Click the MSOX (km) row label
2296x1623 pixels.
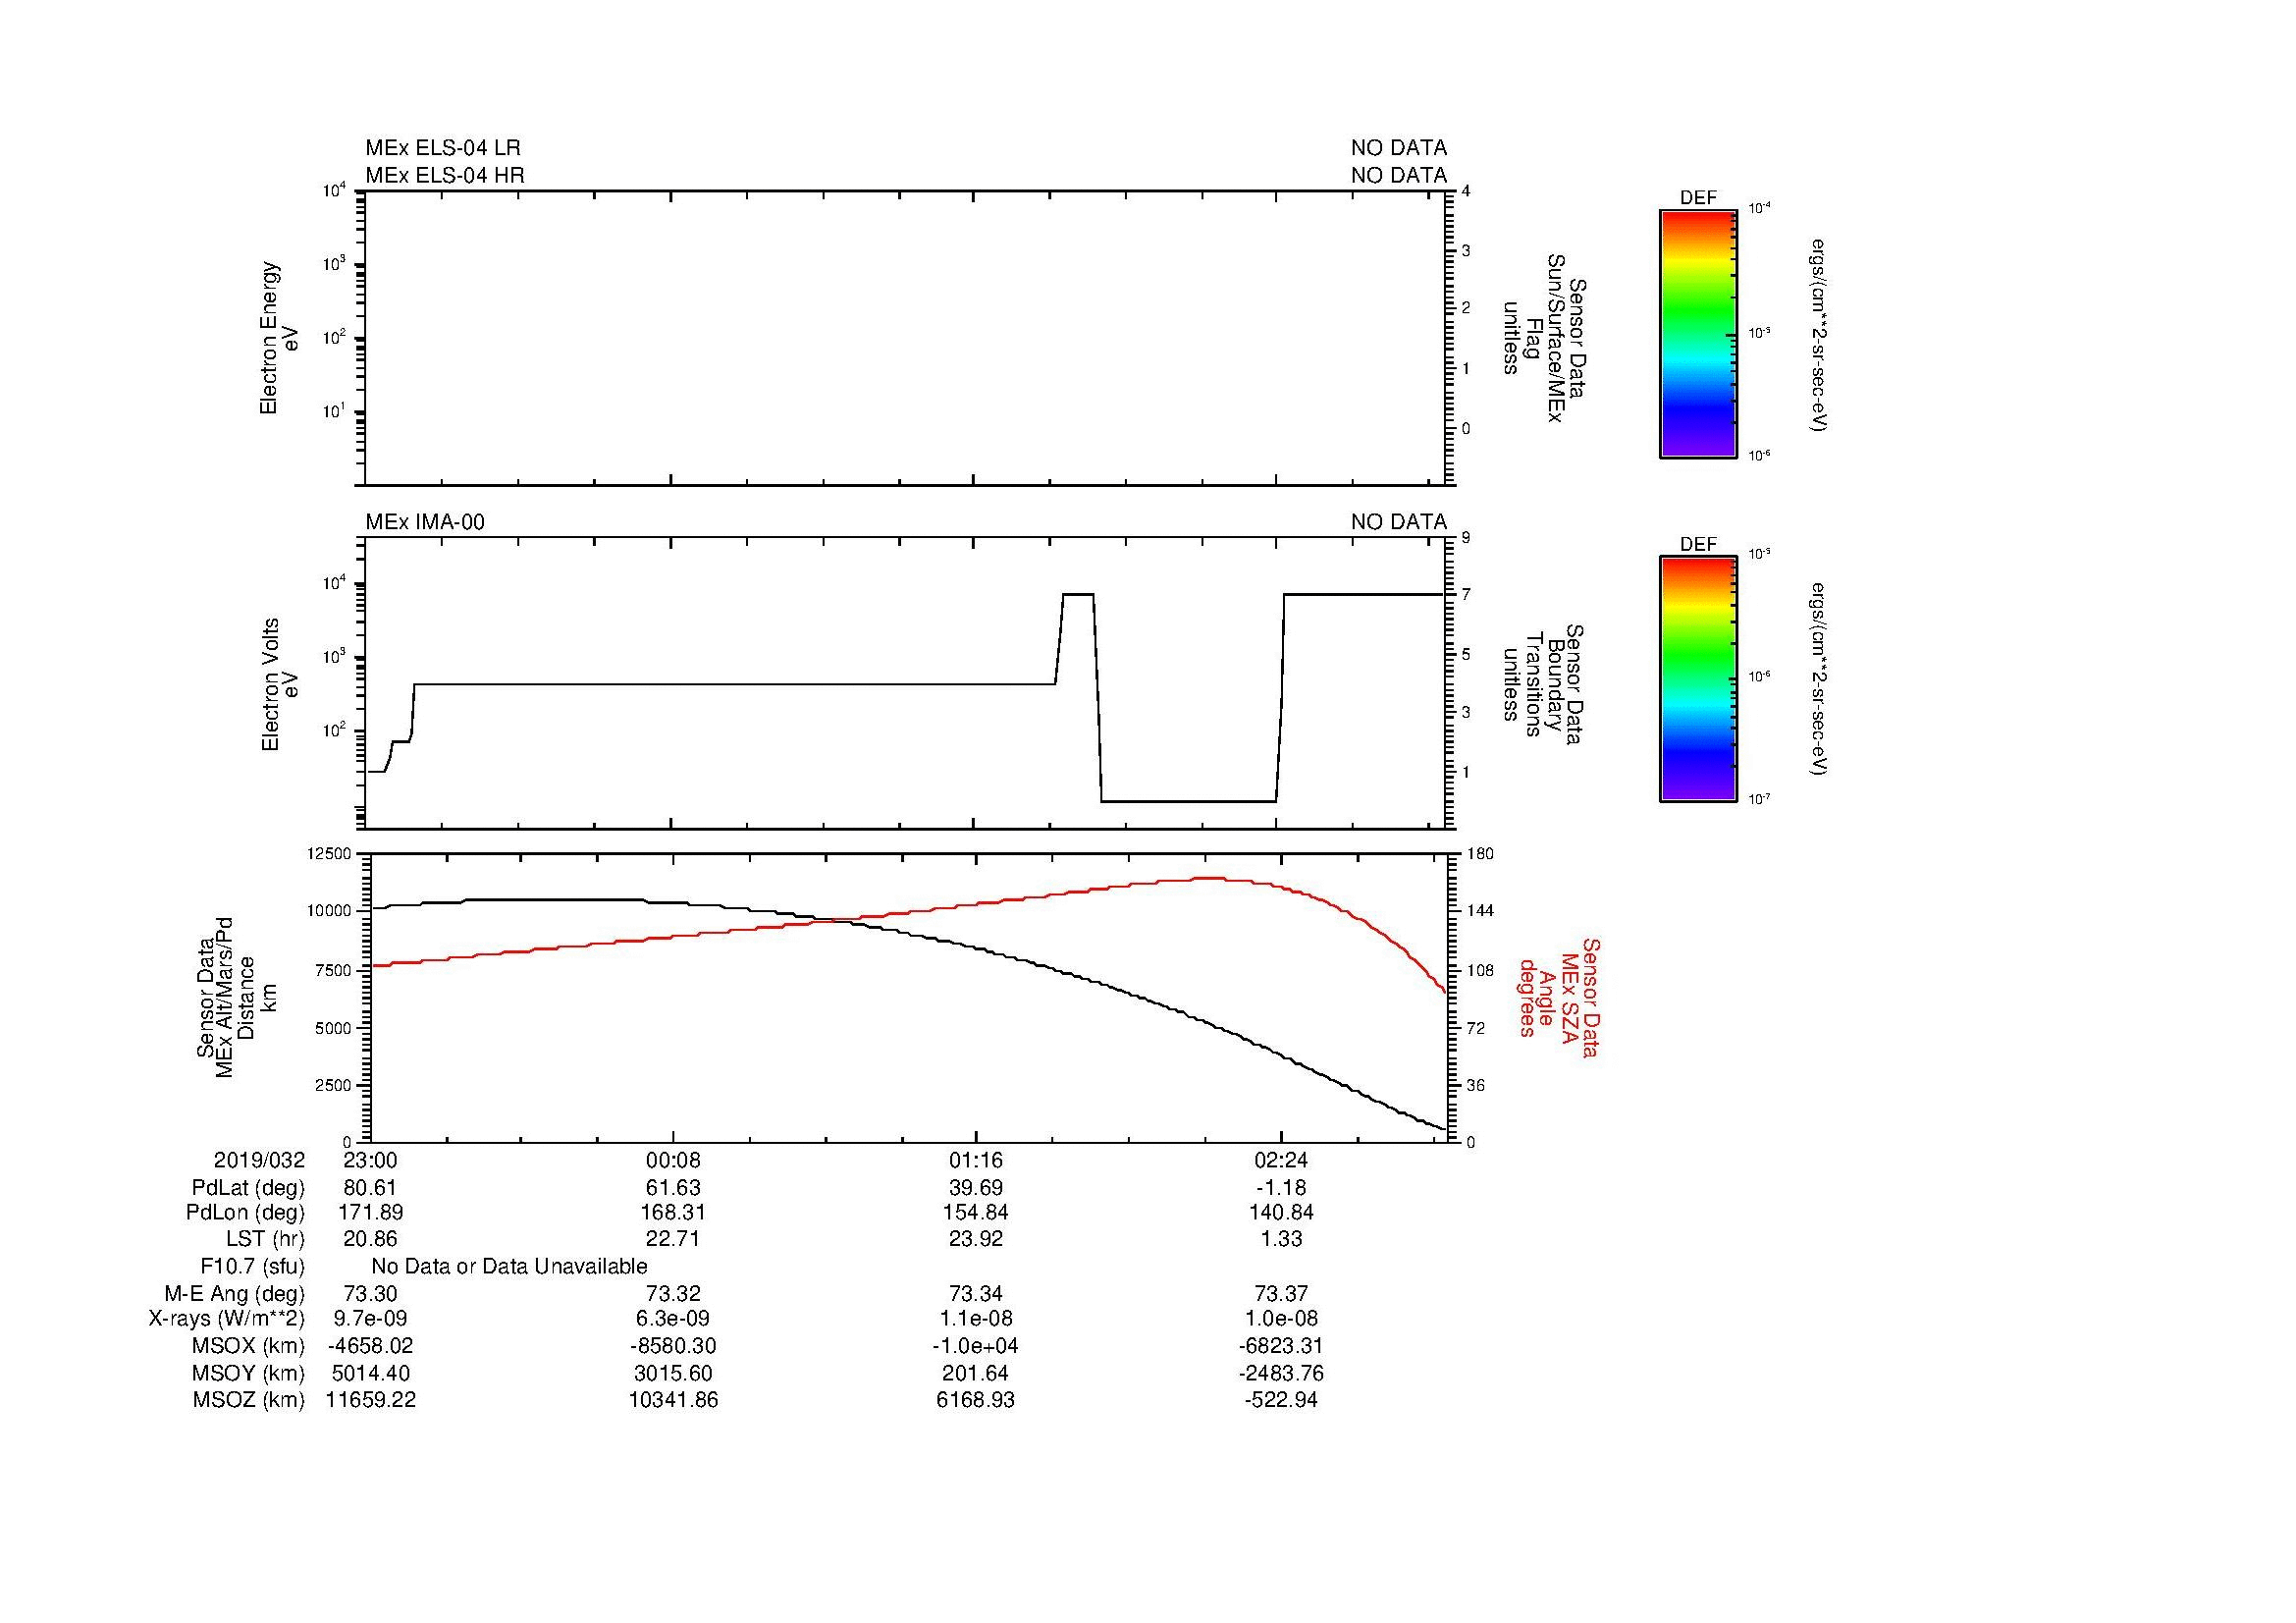click(x=249, y=1347)
